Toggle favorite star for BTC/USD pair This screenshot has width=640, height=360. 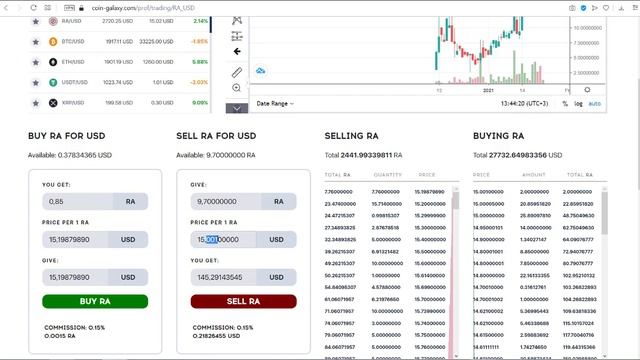tap(36, 42)
